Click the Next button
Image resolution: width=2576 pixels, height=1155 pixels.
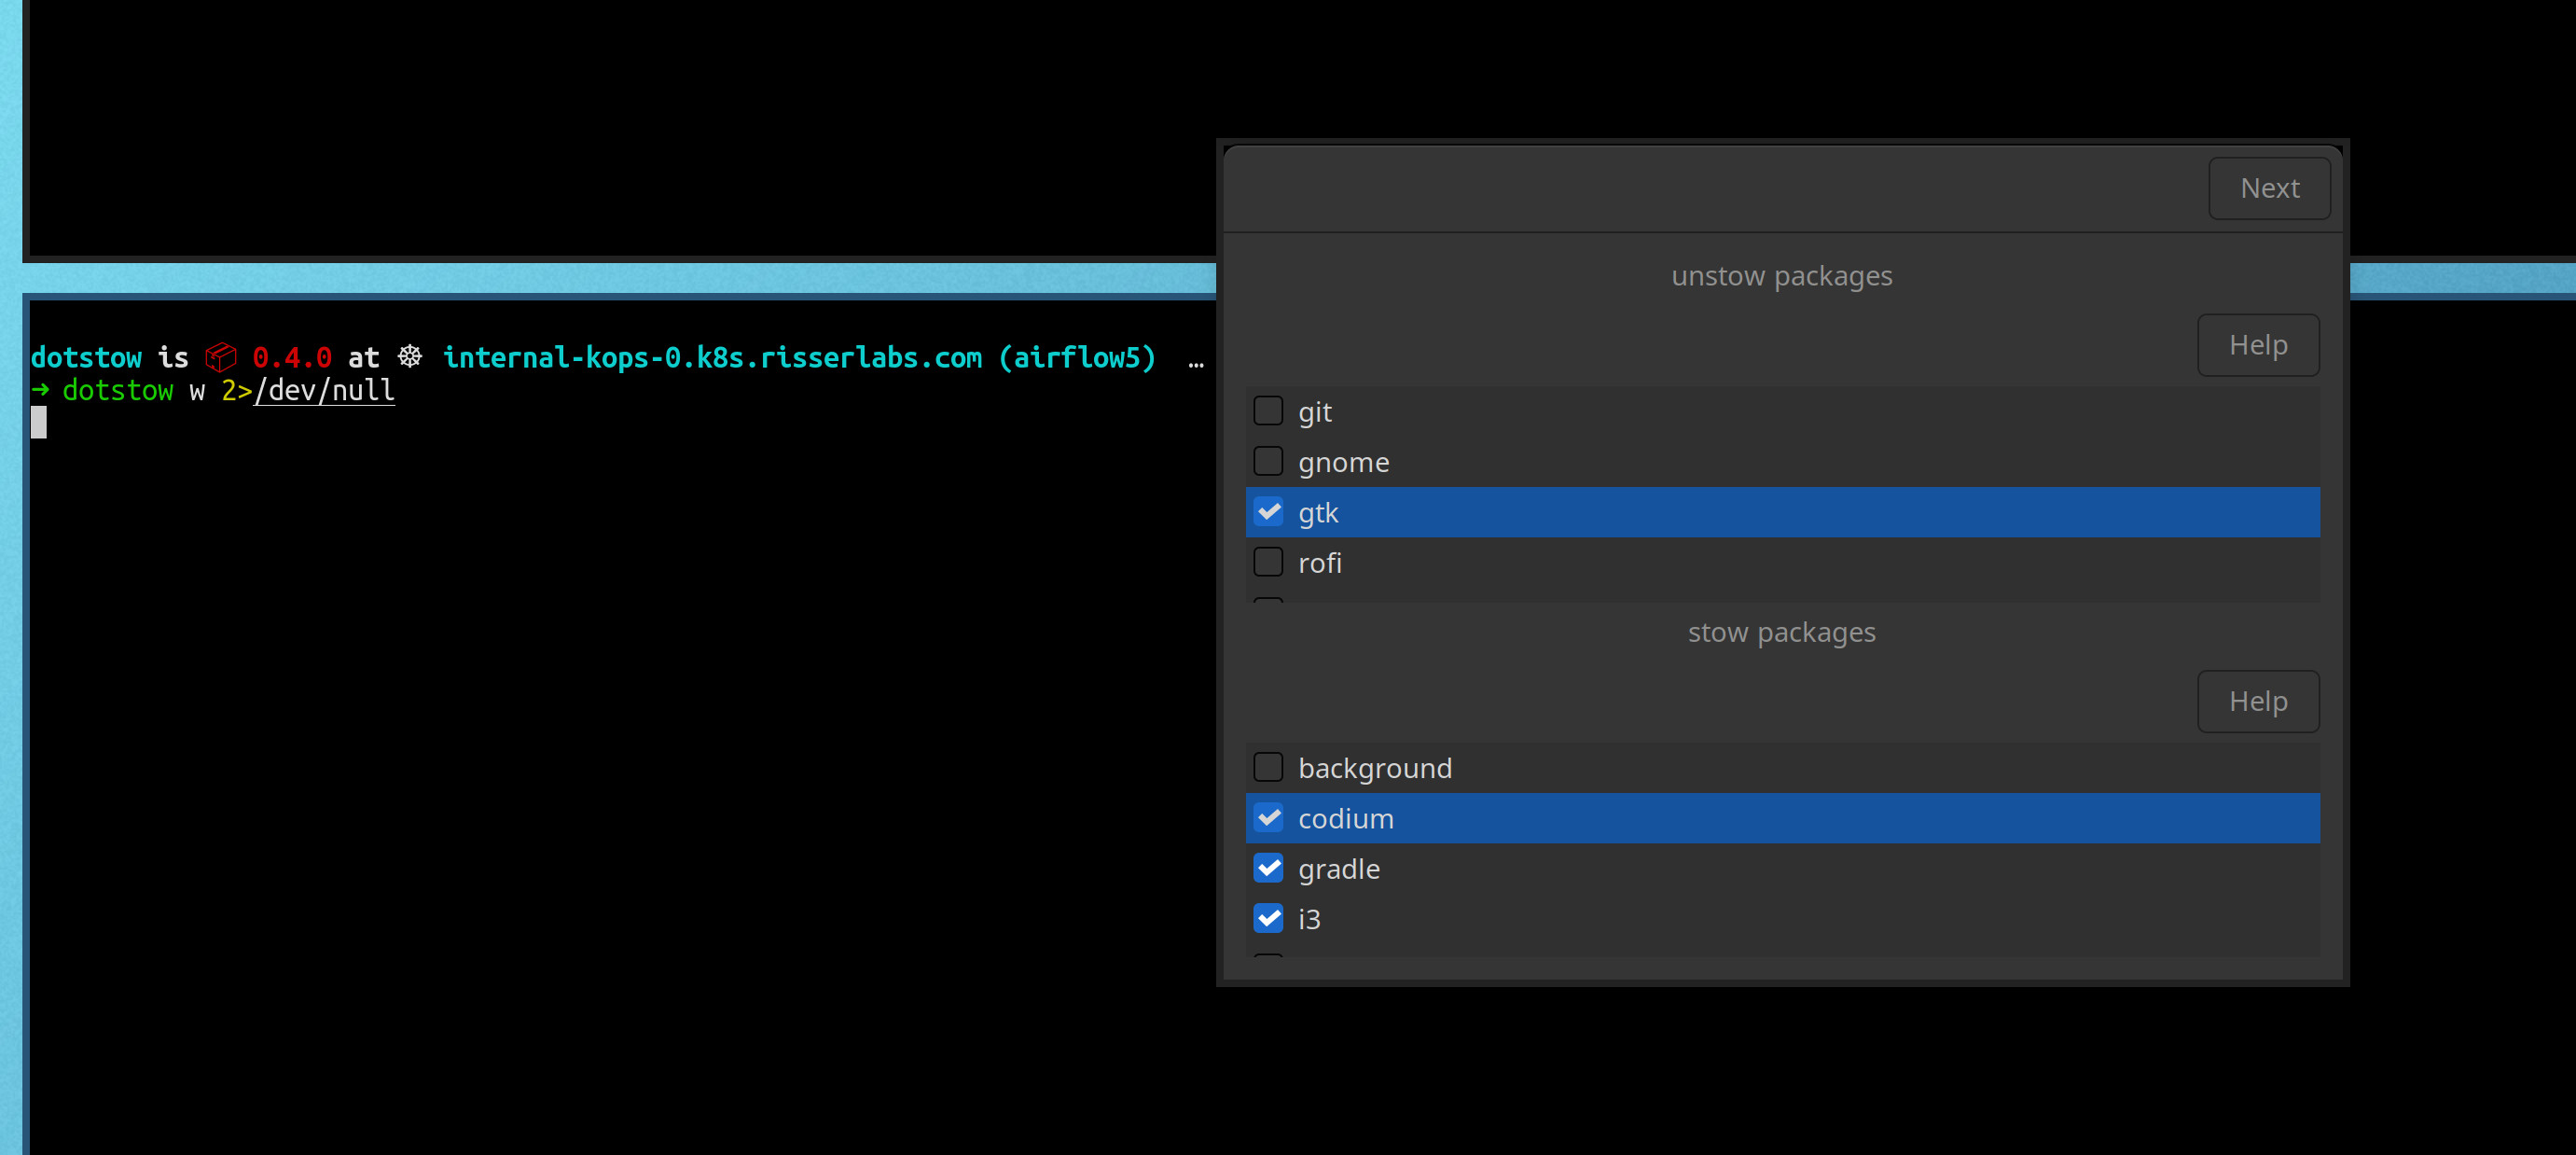tap(2268, 188)
